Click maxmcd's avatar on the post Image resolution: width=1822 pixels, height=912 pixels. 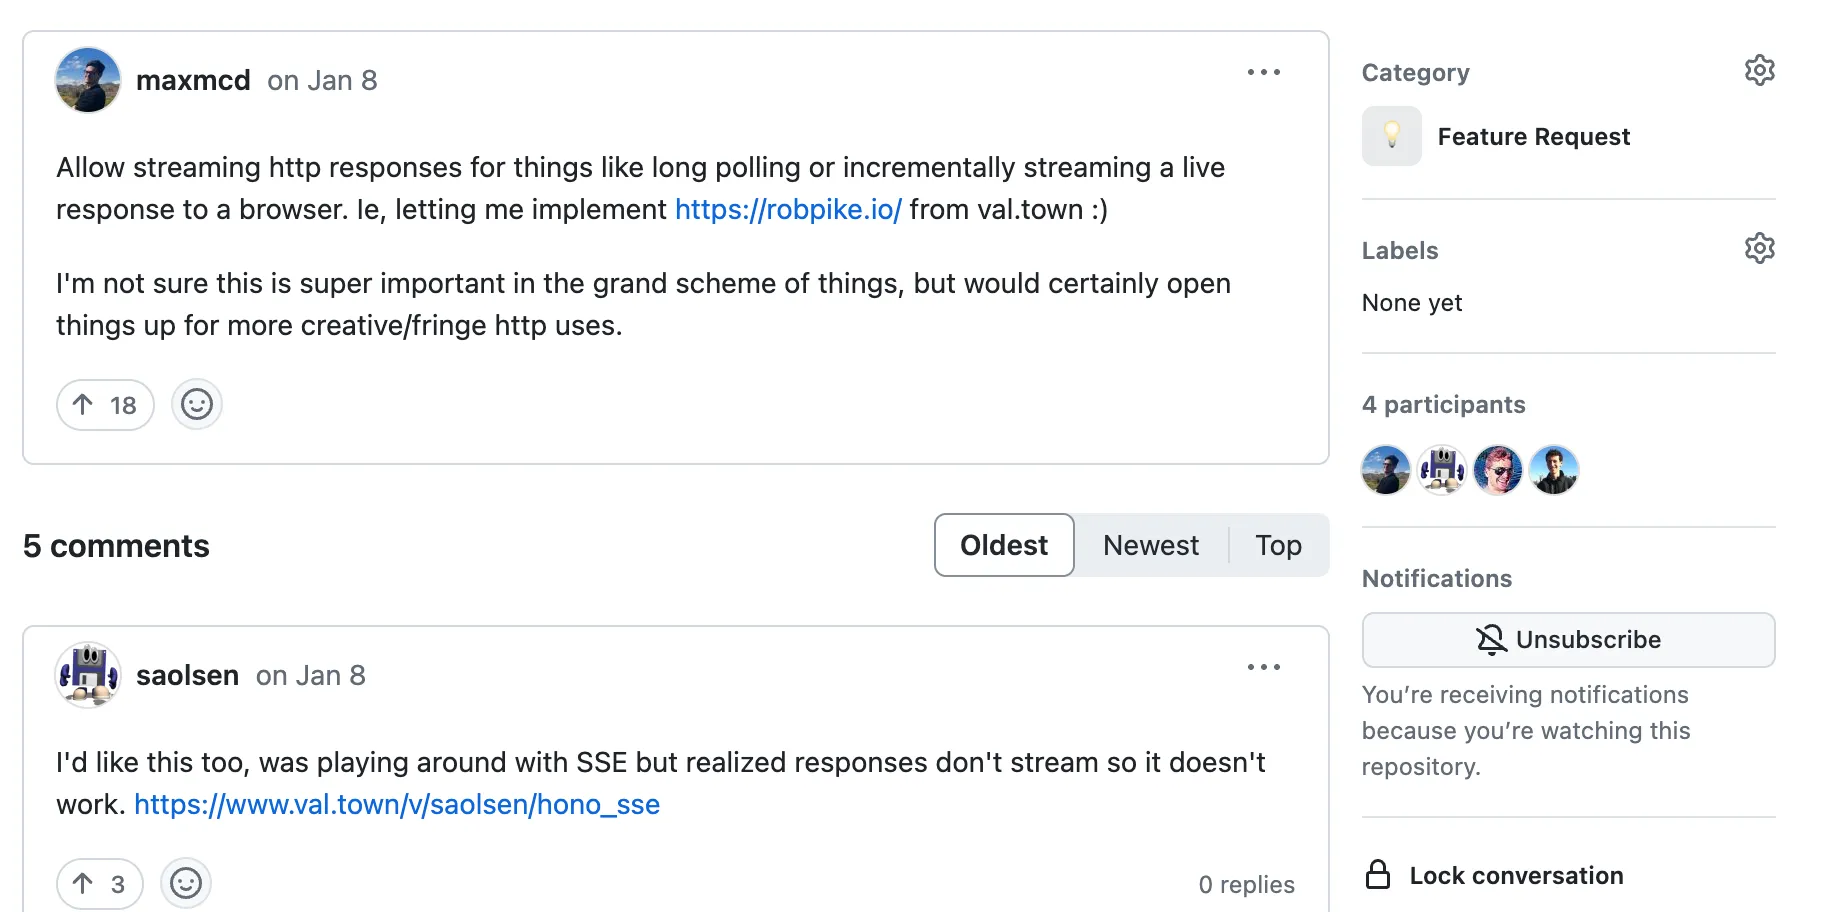tap(88, 80)
